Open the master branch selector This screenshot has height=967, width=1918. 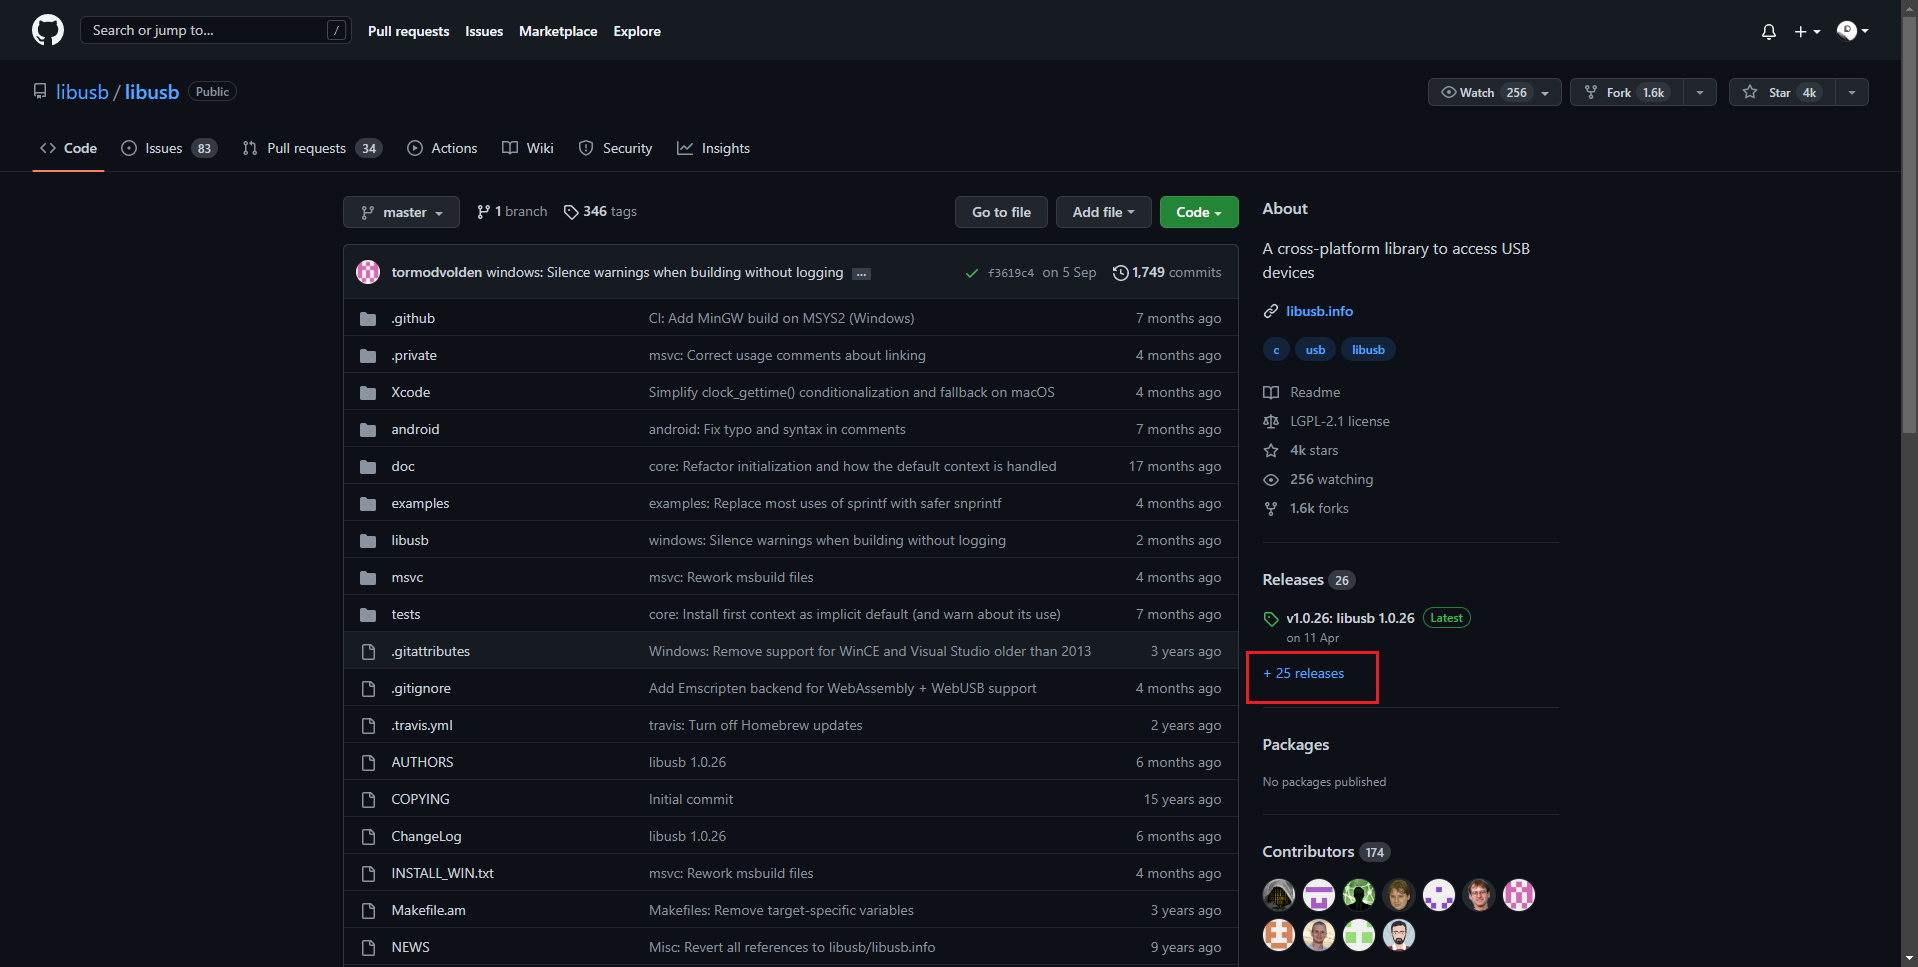(401, 212)
